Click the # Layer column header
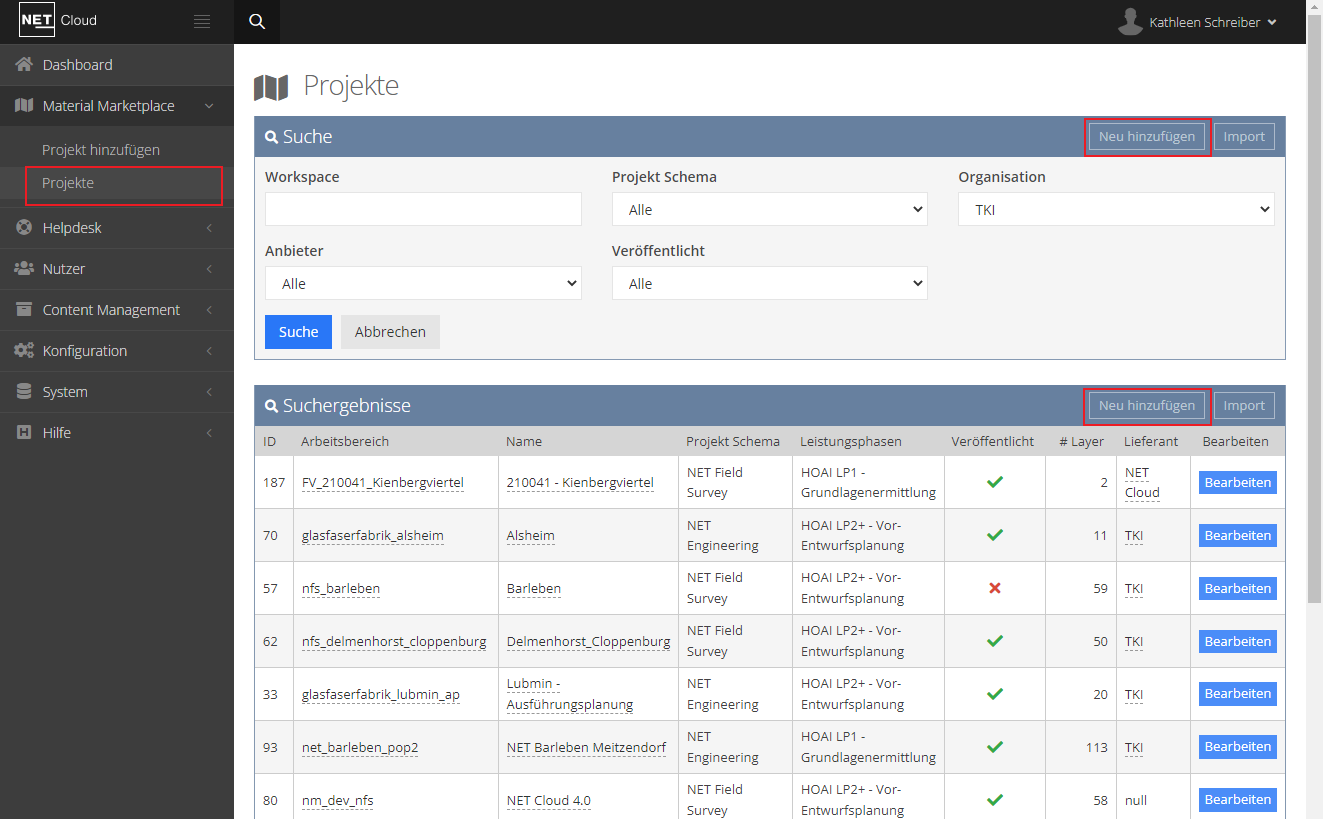Screen dimensions: 1323x819 [1082, 441]
